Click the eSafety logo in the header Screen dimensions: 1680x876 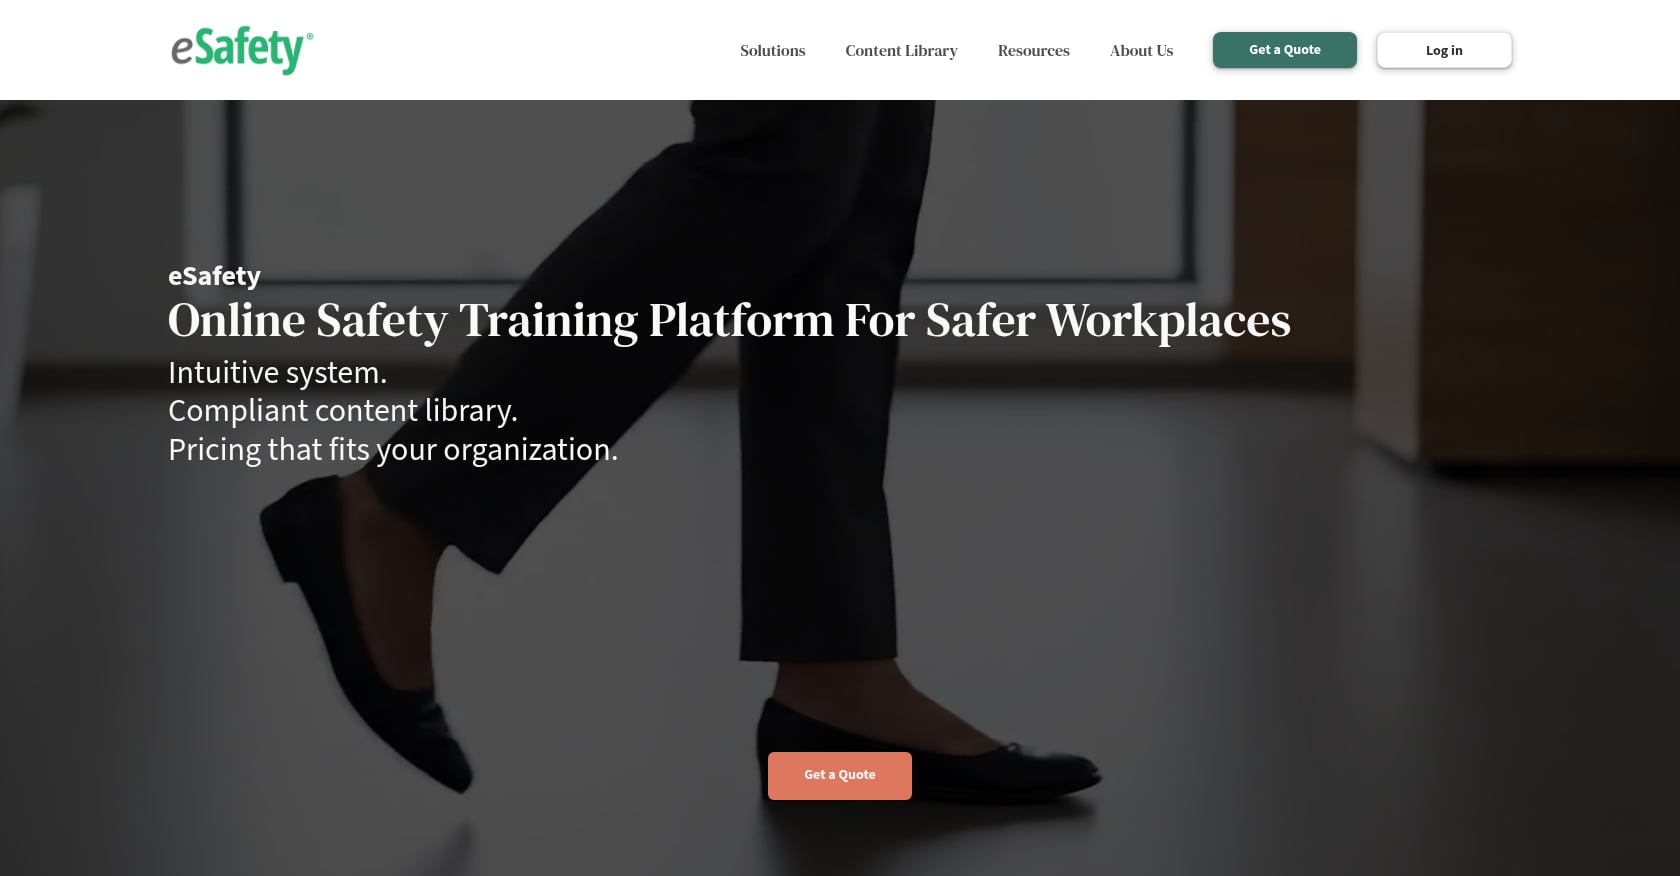click(x=241, y=50)
